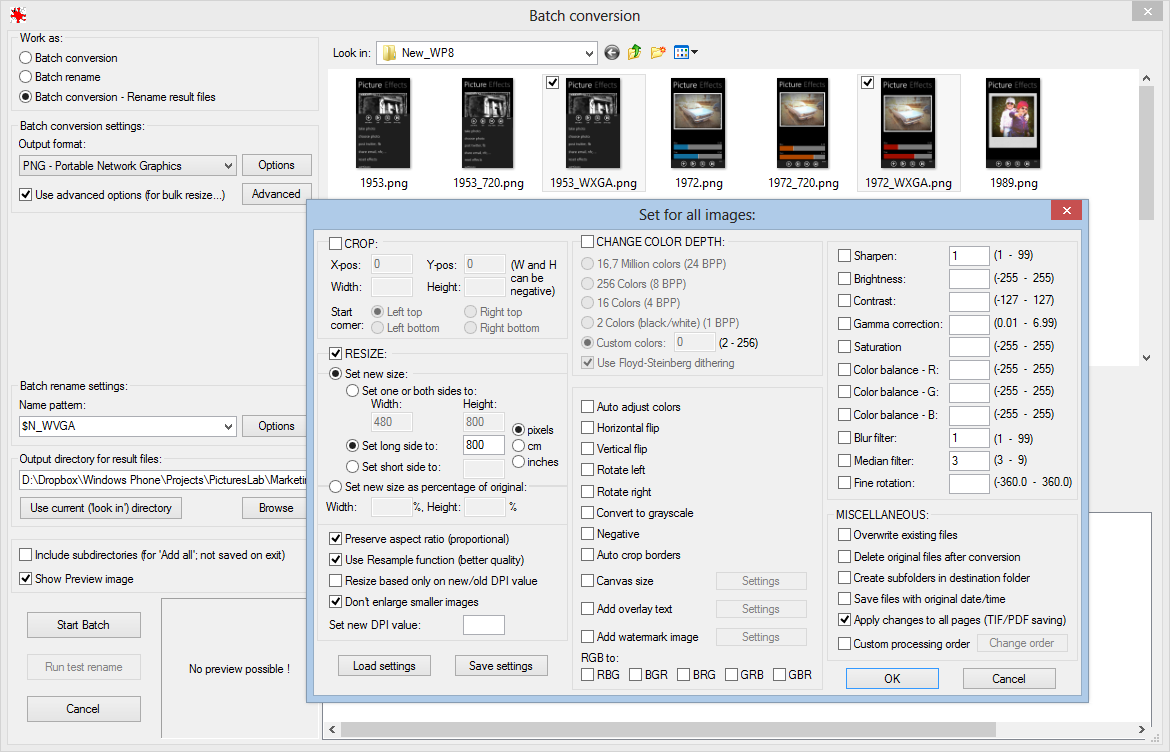Disable Preserve aspect ratio

click(x=338, y=538)
